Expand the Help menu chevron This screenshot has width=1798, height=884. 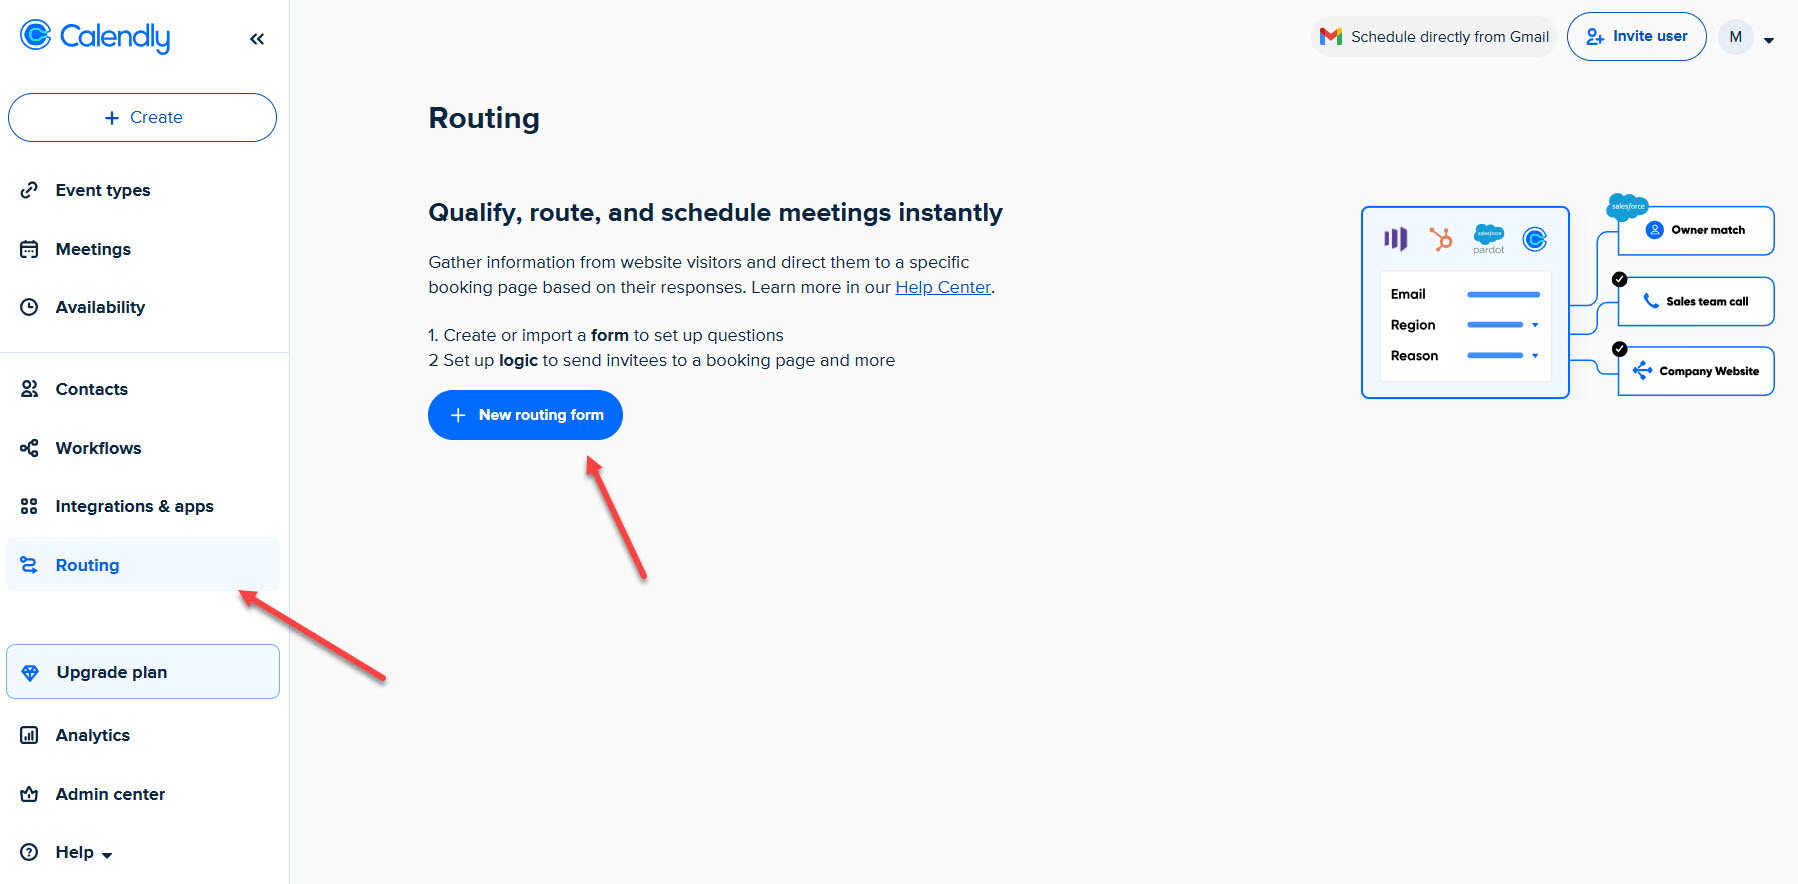pos(107,854)
